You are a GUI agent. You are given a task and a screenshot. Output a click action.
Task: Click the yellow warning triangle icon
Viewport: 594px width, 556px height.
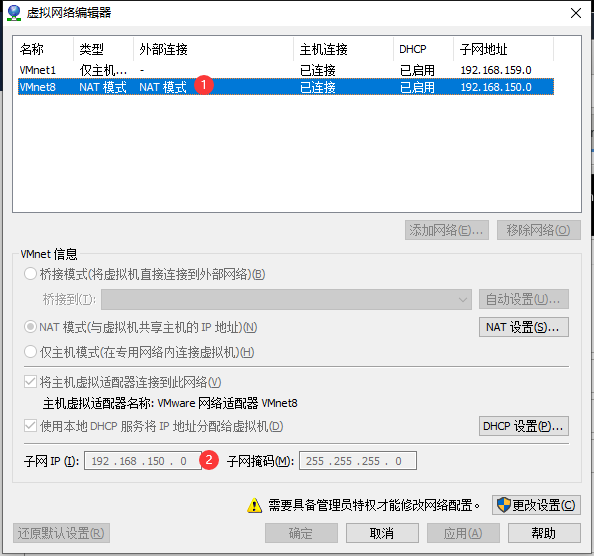click(255, 506)
